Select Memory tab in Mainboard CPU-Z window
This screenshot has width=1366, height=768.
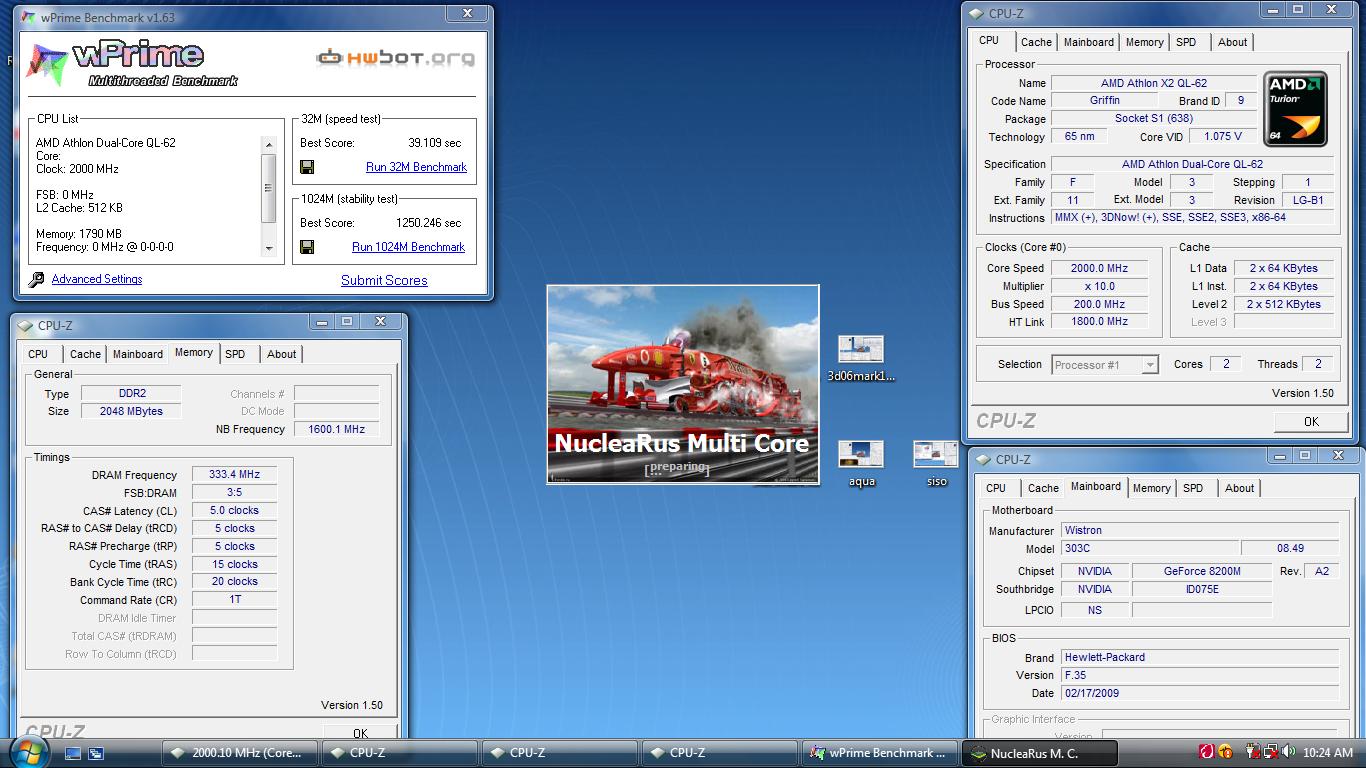(1151, 488)
